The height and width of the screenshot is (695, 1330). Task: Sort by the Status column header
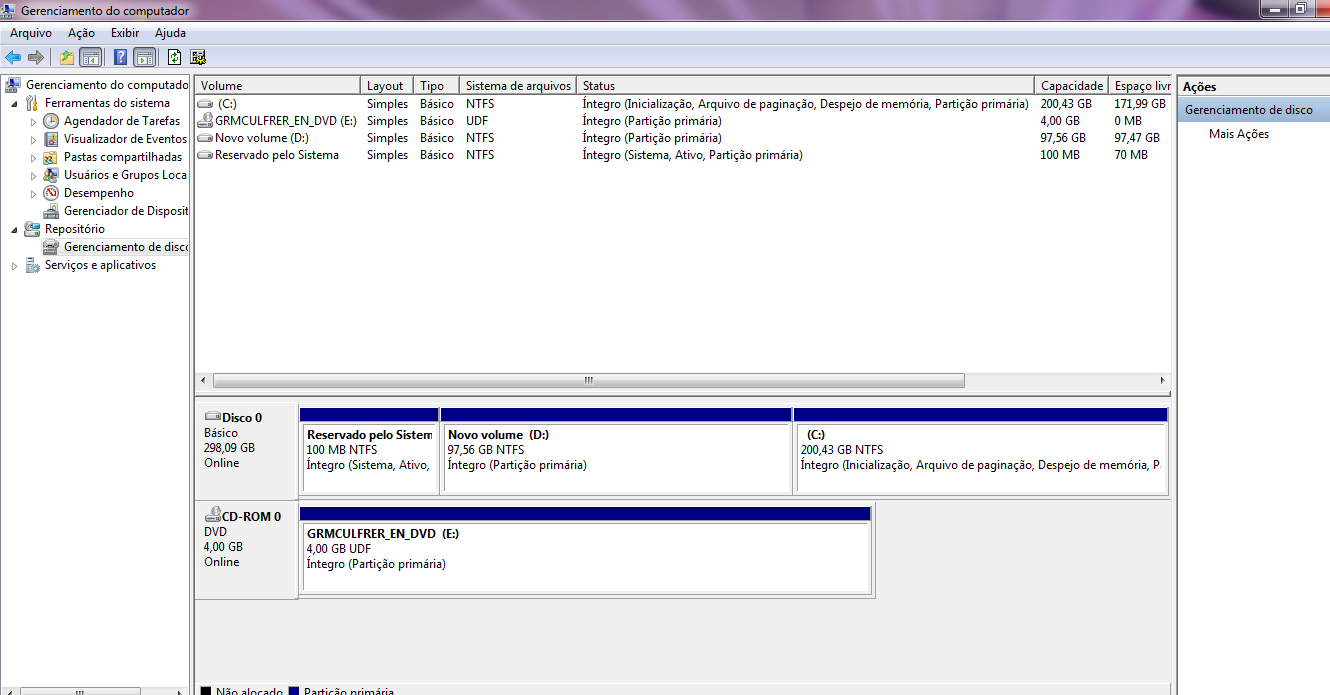coord(806,86)
